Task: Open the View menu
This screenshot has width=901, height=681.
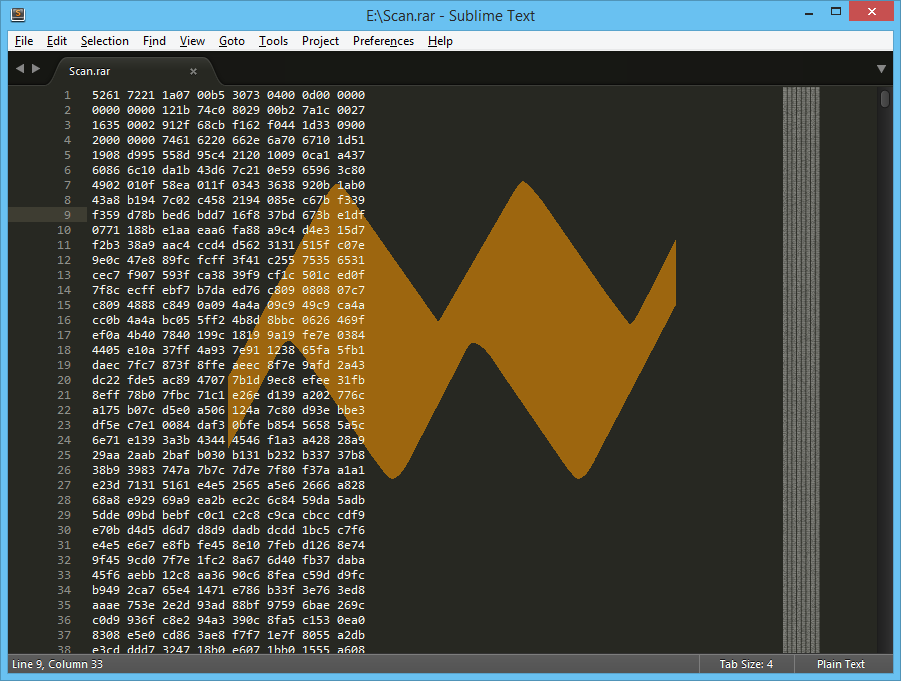Action: click(x=192, y=41)
